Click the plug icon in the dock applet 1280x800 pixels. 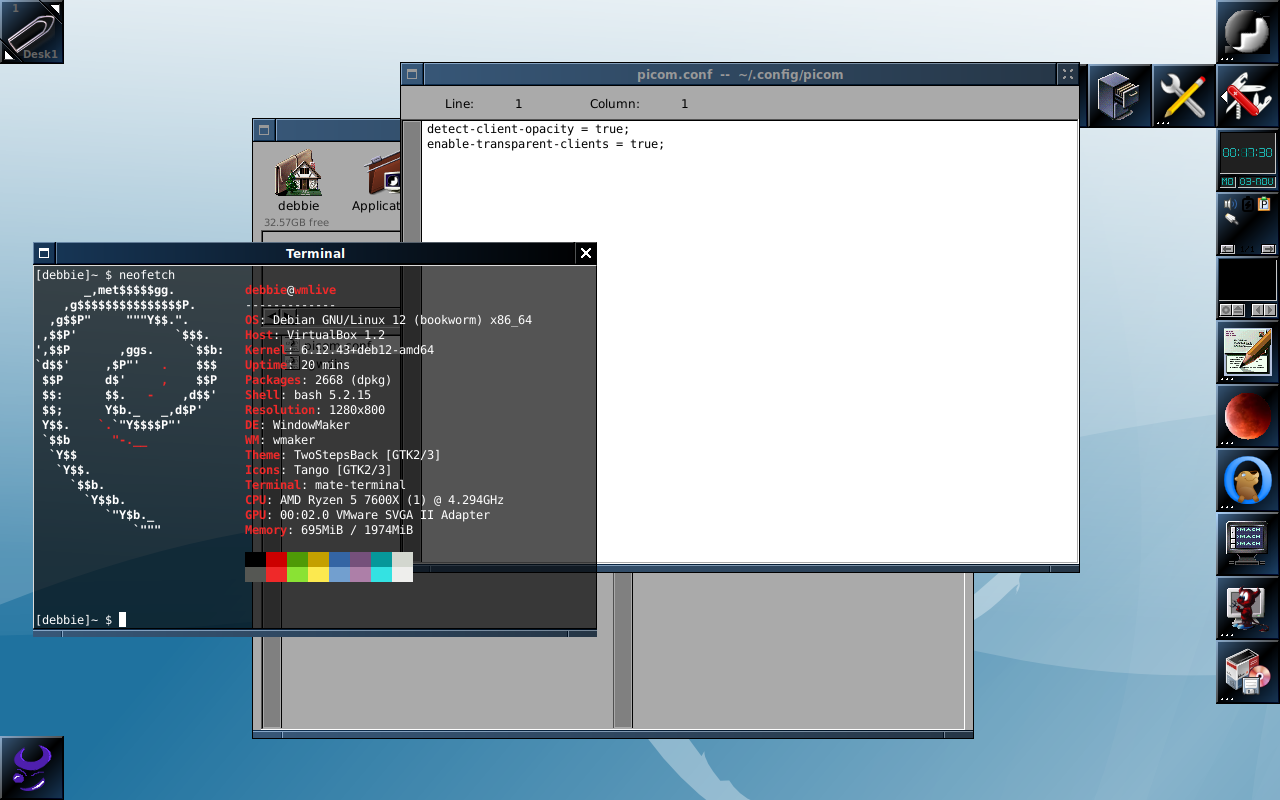point(1233,221)
